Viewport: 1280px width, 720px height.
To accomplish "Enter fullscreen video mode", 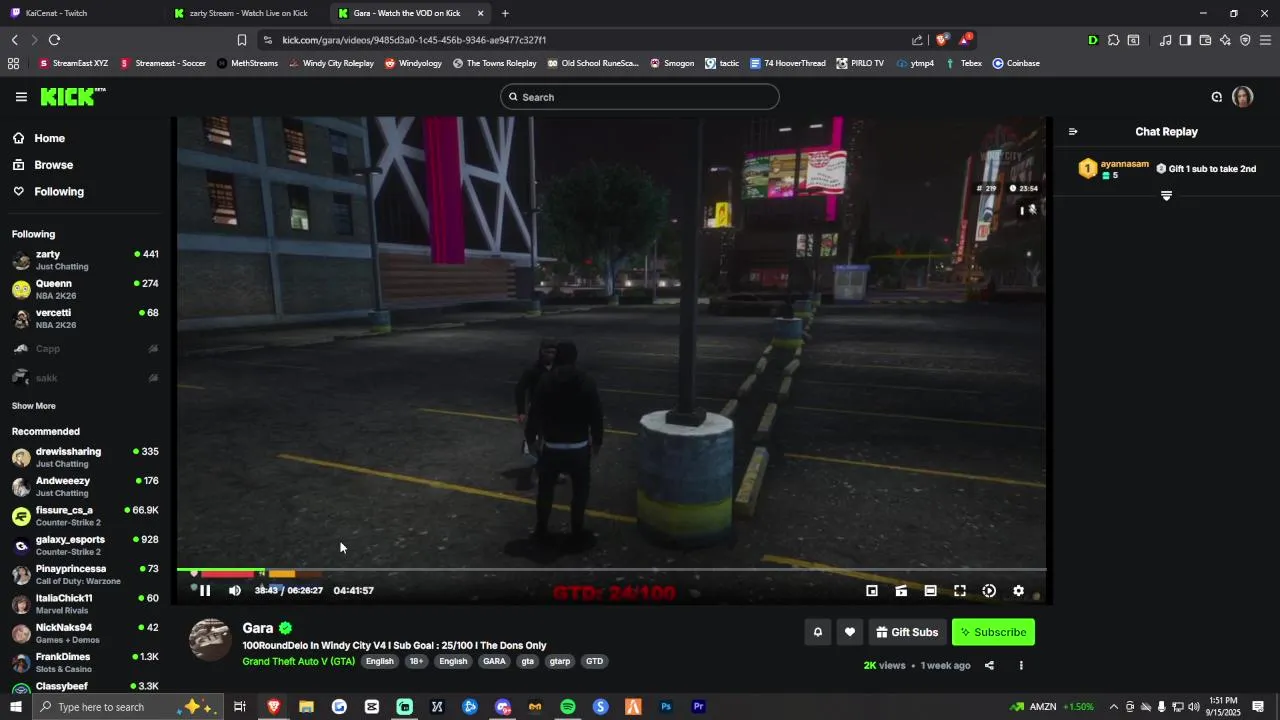I will pos(960,591).
